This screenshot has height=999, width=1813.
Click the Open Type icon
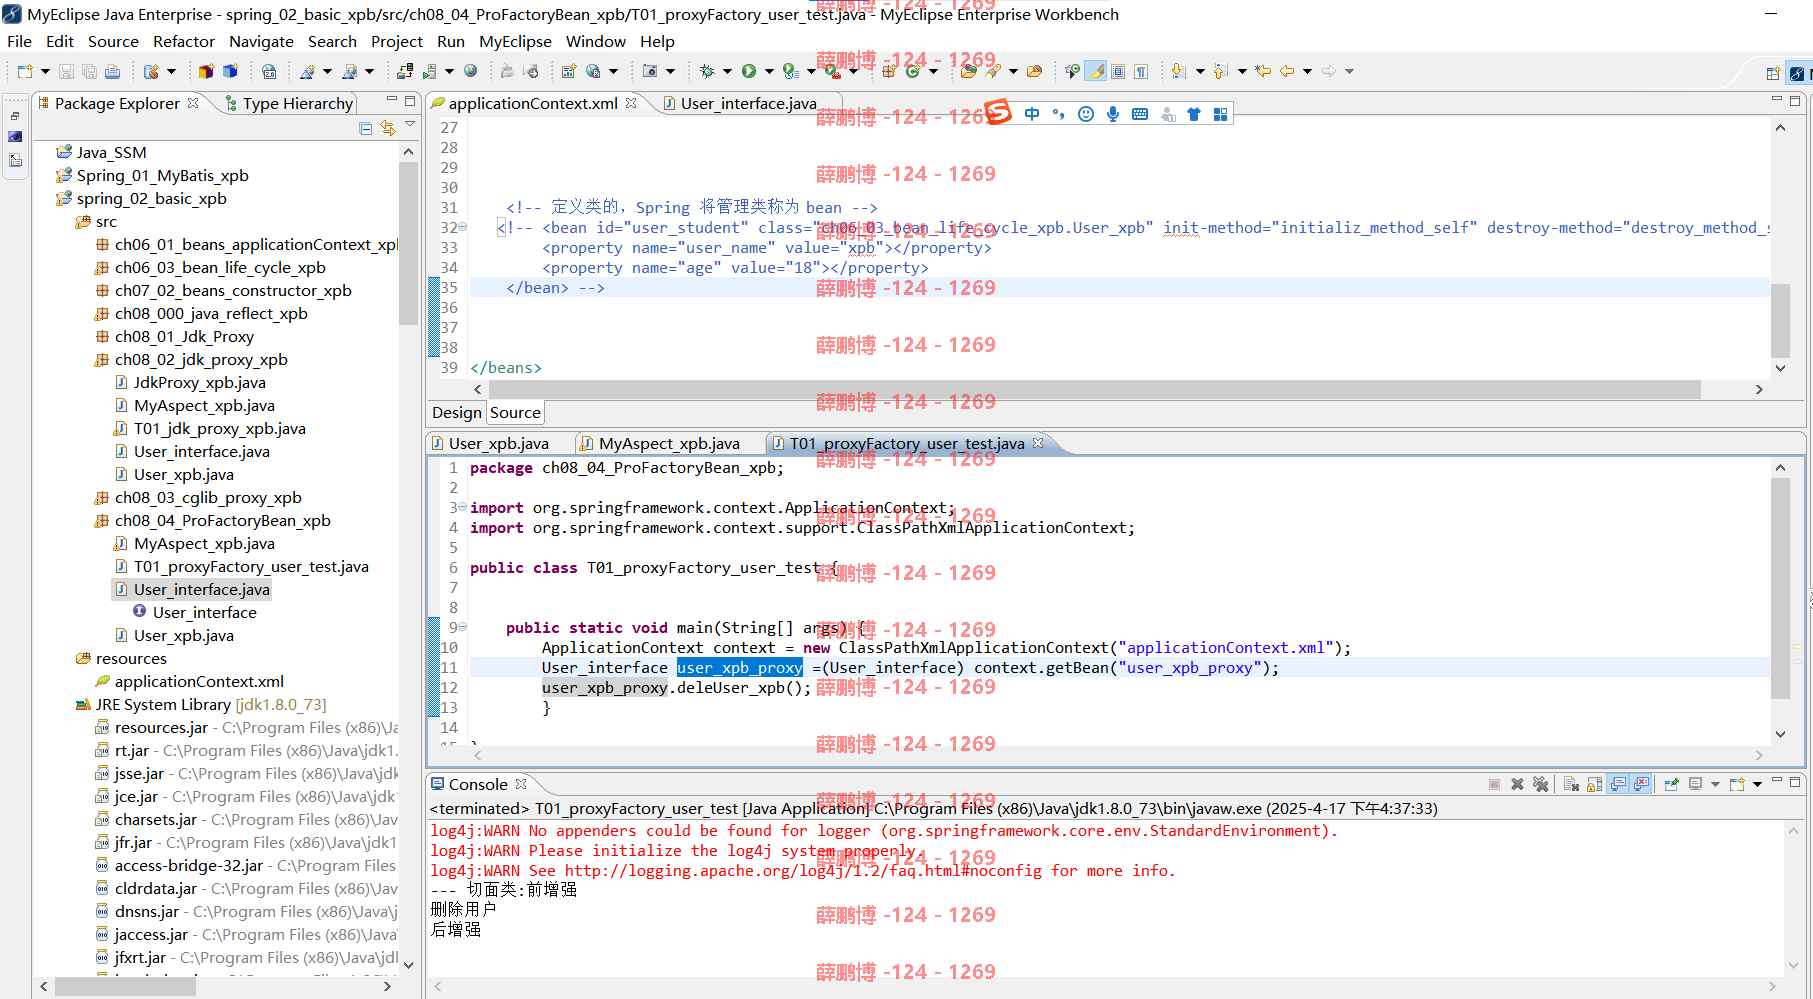[x=968, y=71]
